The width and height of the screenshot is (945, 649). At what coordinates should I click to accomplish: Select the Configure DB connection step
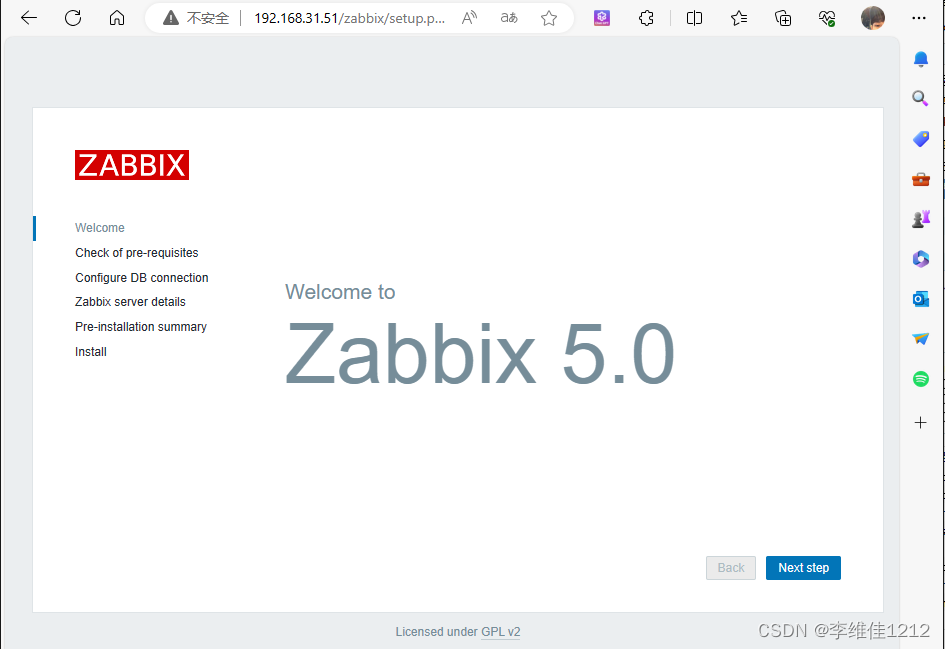(x=141, y=277)
